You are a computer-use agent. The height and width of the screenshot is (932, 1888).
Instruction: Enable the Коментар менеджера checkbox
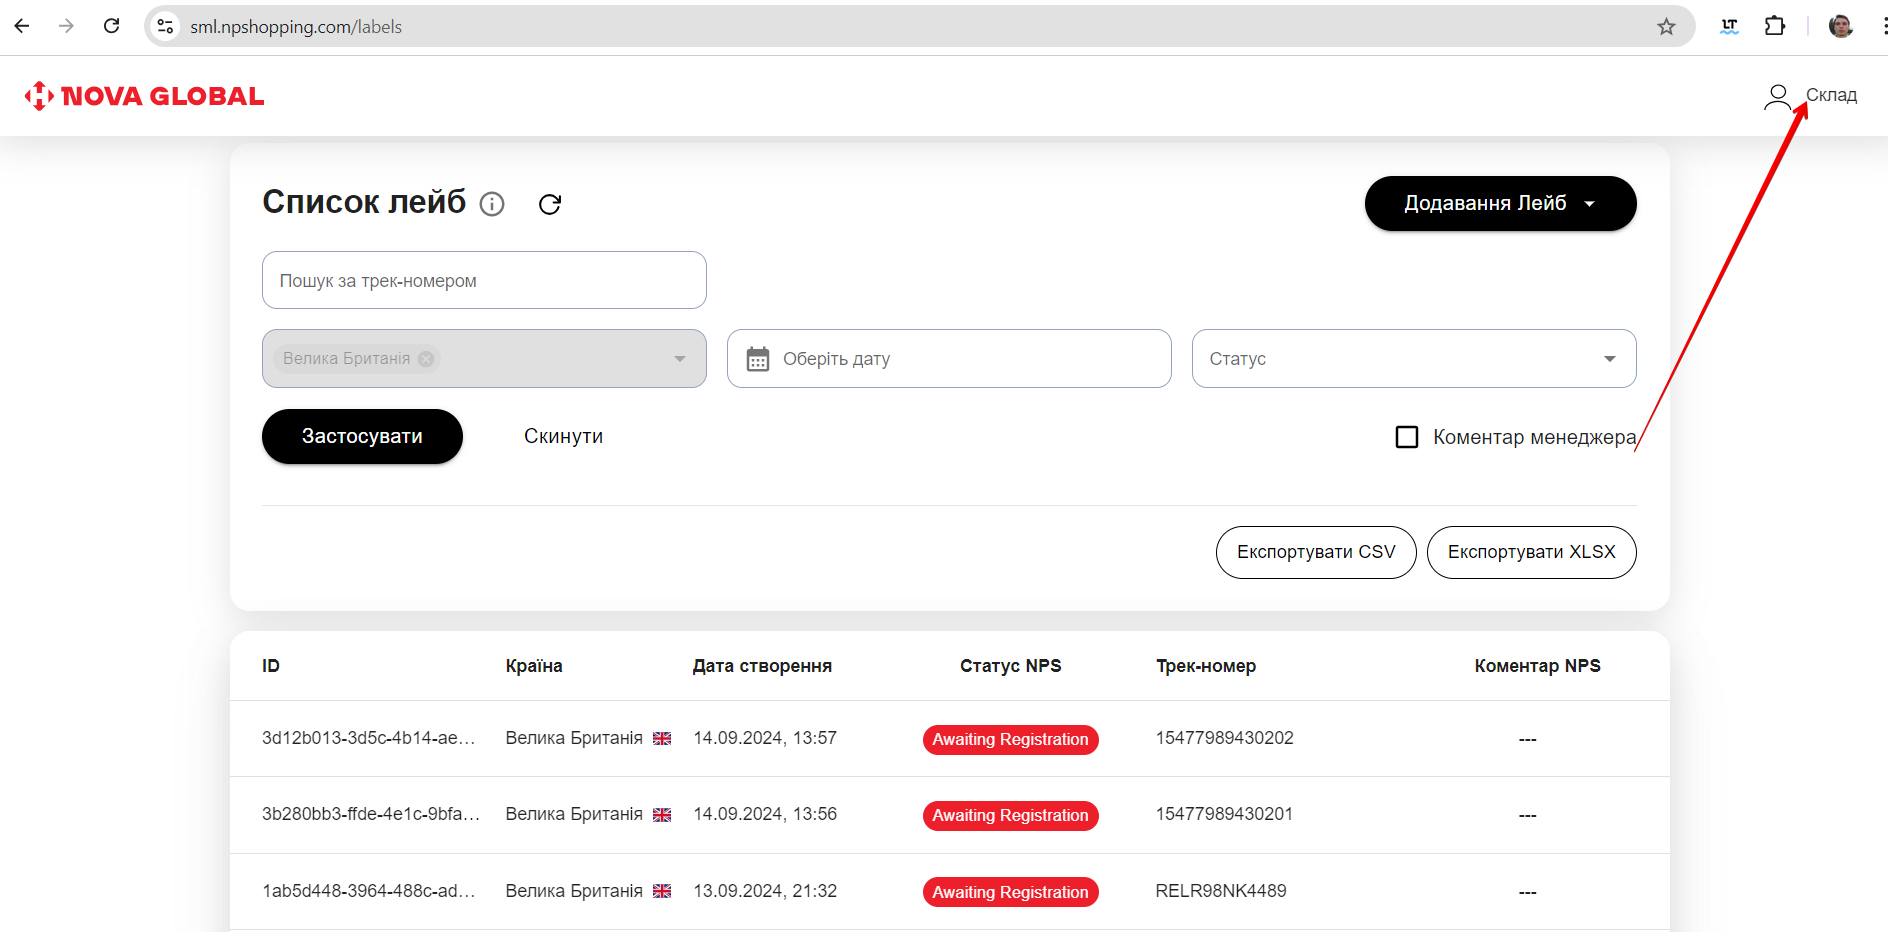1407,437
